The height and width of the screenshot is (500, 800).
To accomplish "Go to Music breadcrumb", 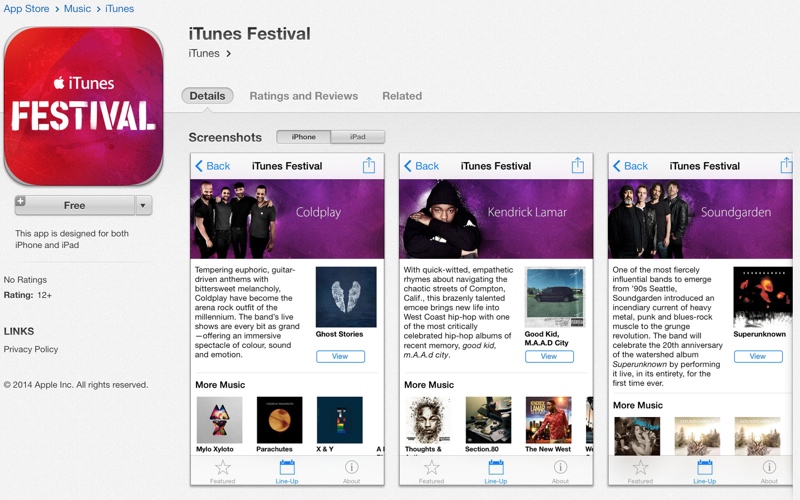I will (x=77, y=9).
